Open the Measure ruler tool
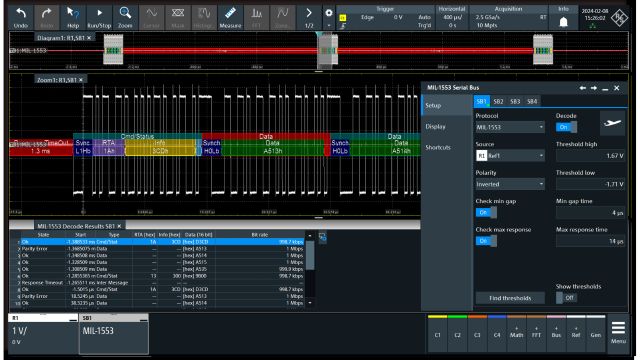 click(230, 18)
